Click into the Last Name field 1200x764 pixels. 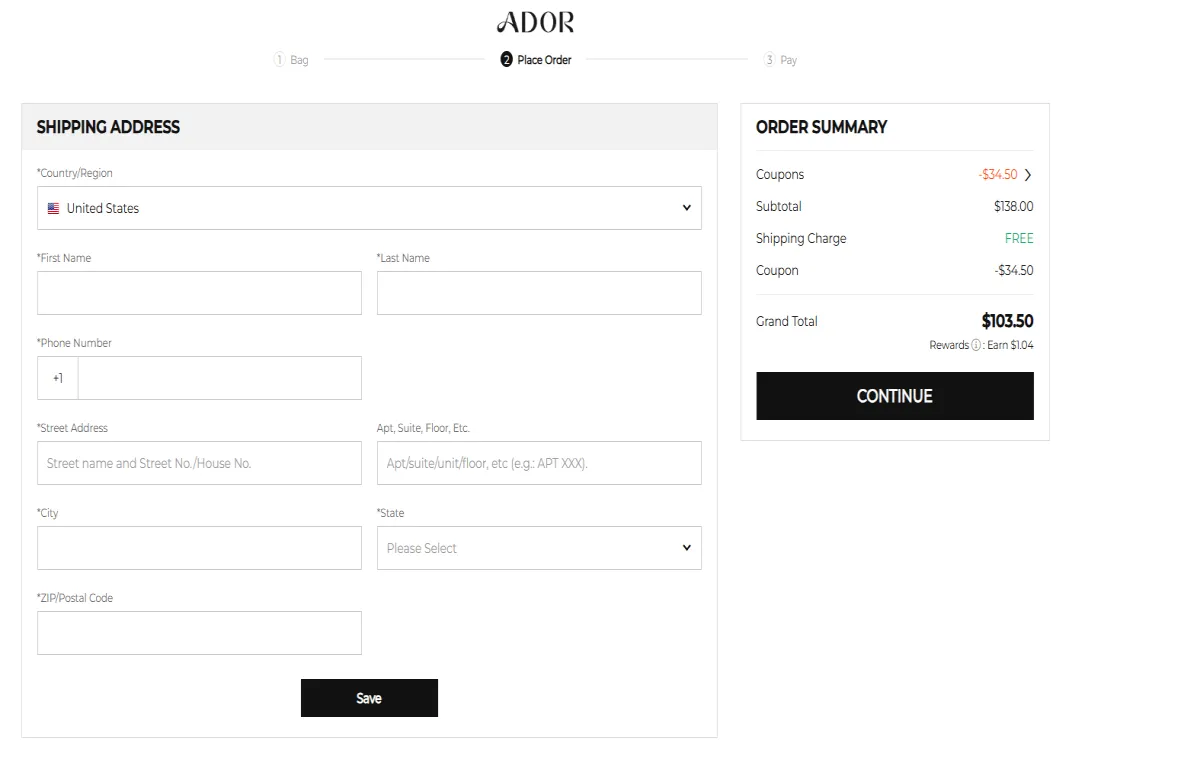[x=539, y=293]
